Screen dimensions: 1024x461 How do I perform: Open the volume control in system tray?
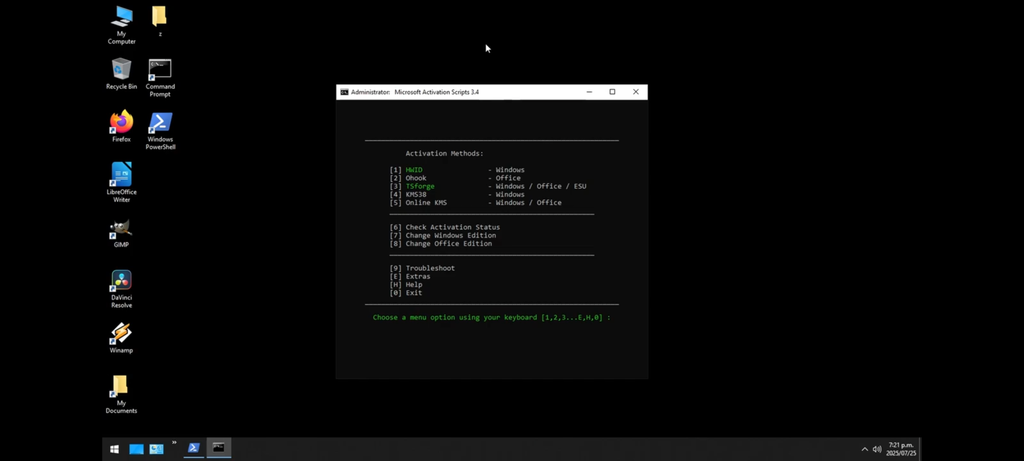877,449
